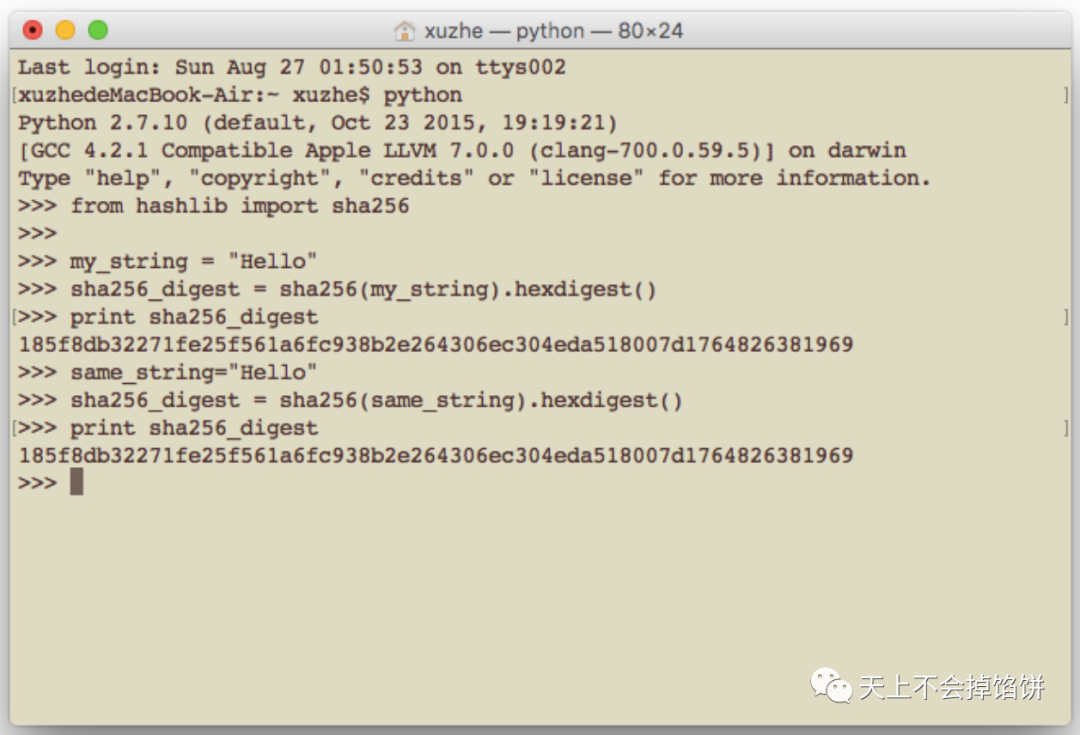Click the right bracket mark beside python command
The image size is (1080, 735).
(x=1066, y=95)
